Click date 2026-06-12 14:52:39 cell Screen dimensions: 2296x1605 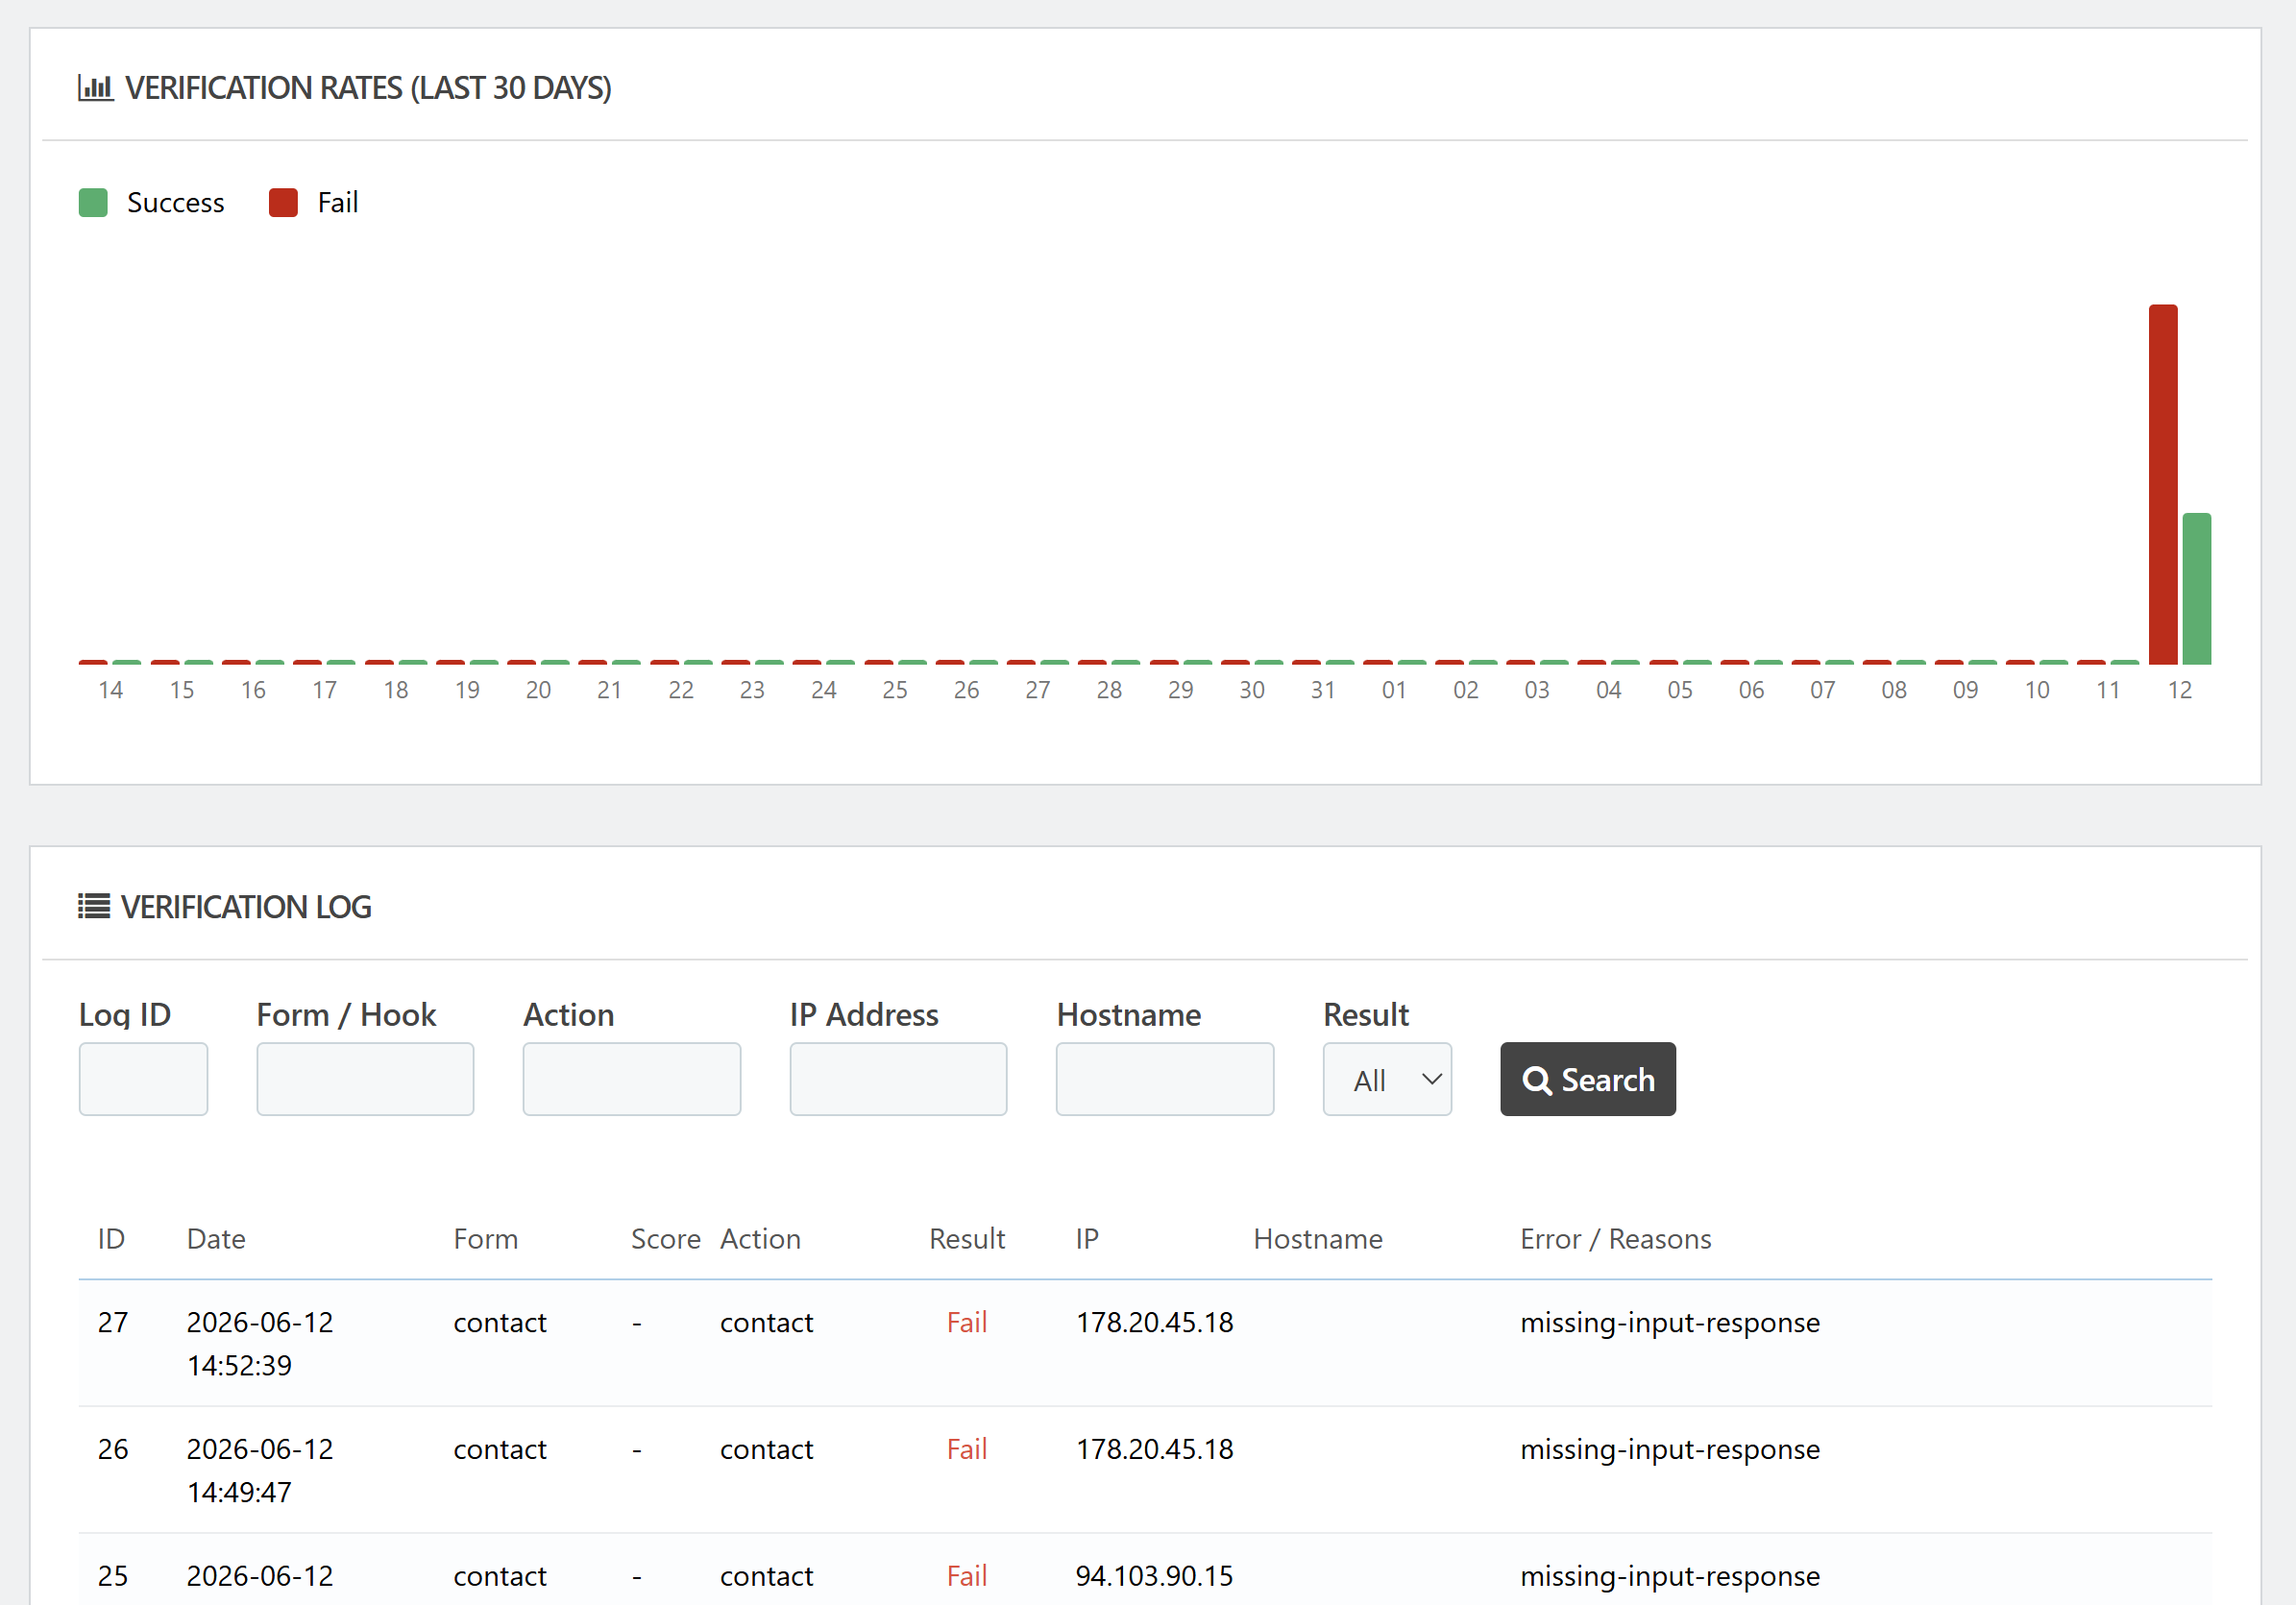260,1344
